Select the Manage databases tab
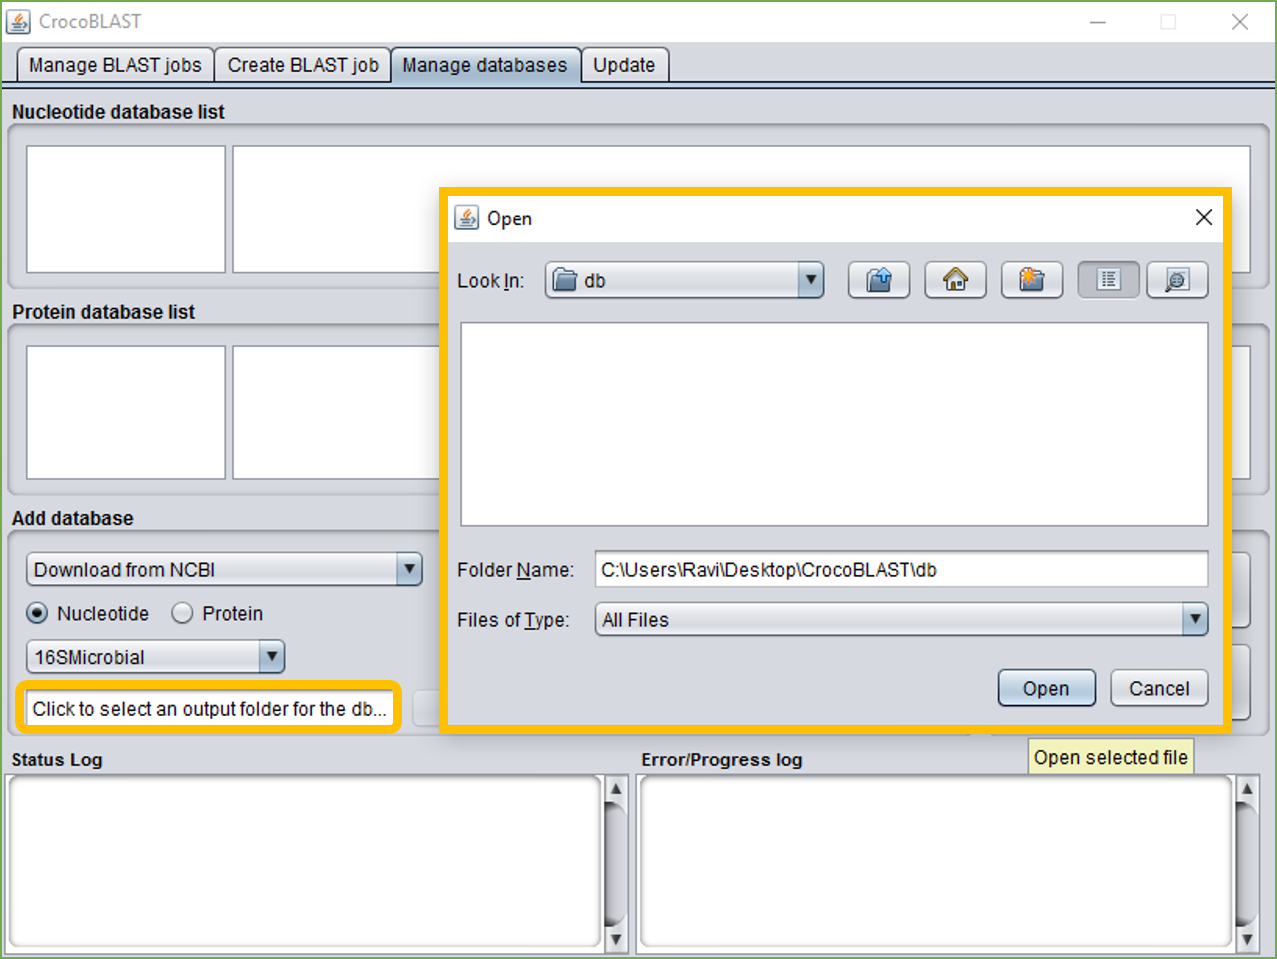Image resolution: width=1277 pixels, height=959 pixels. pyautogui.click(x=485, y=65)
